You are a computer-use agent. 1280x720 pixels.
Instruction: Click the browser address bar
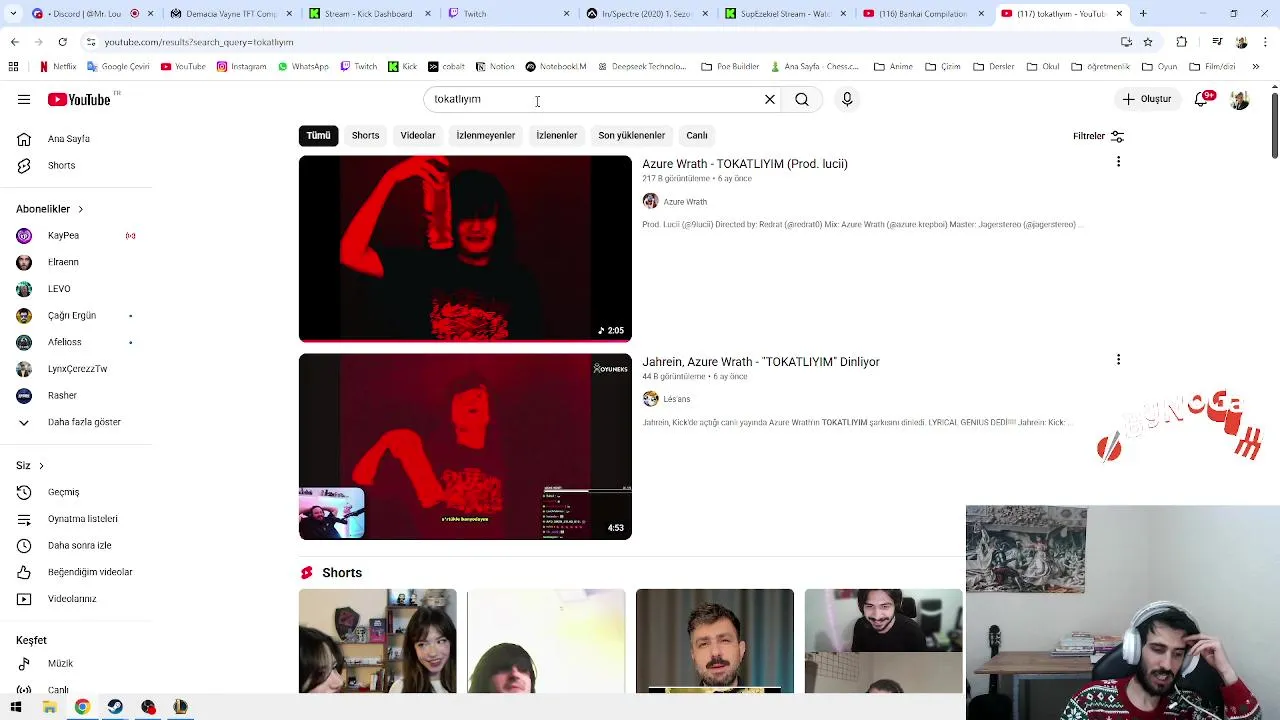tap(600, 42)
